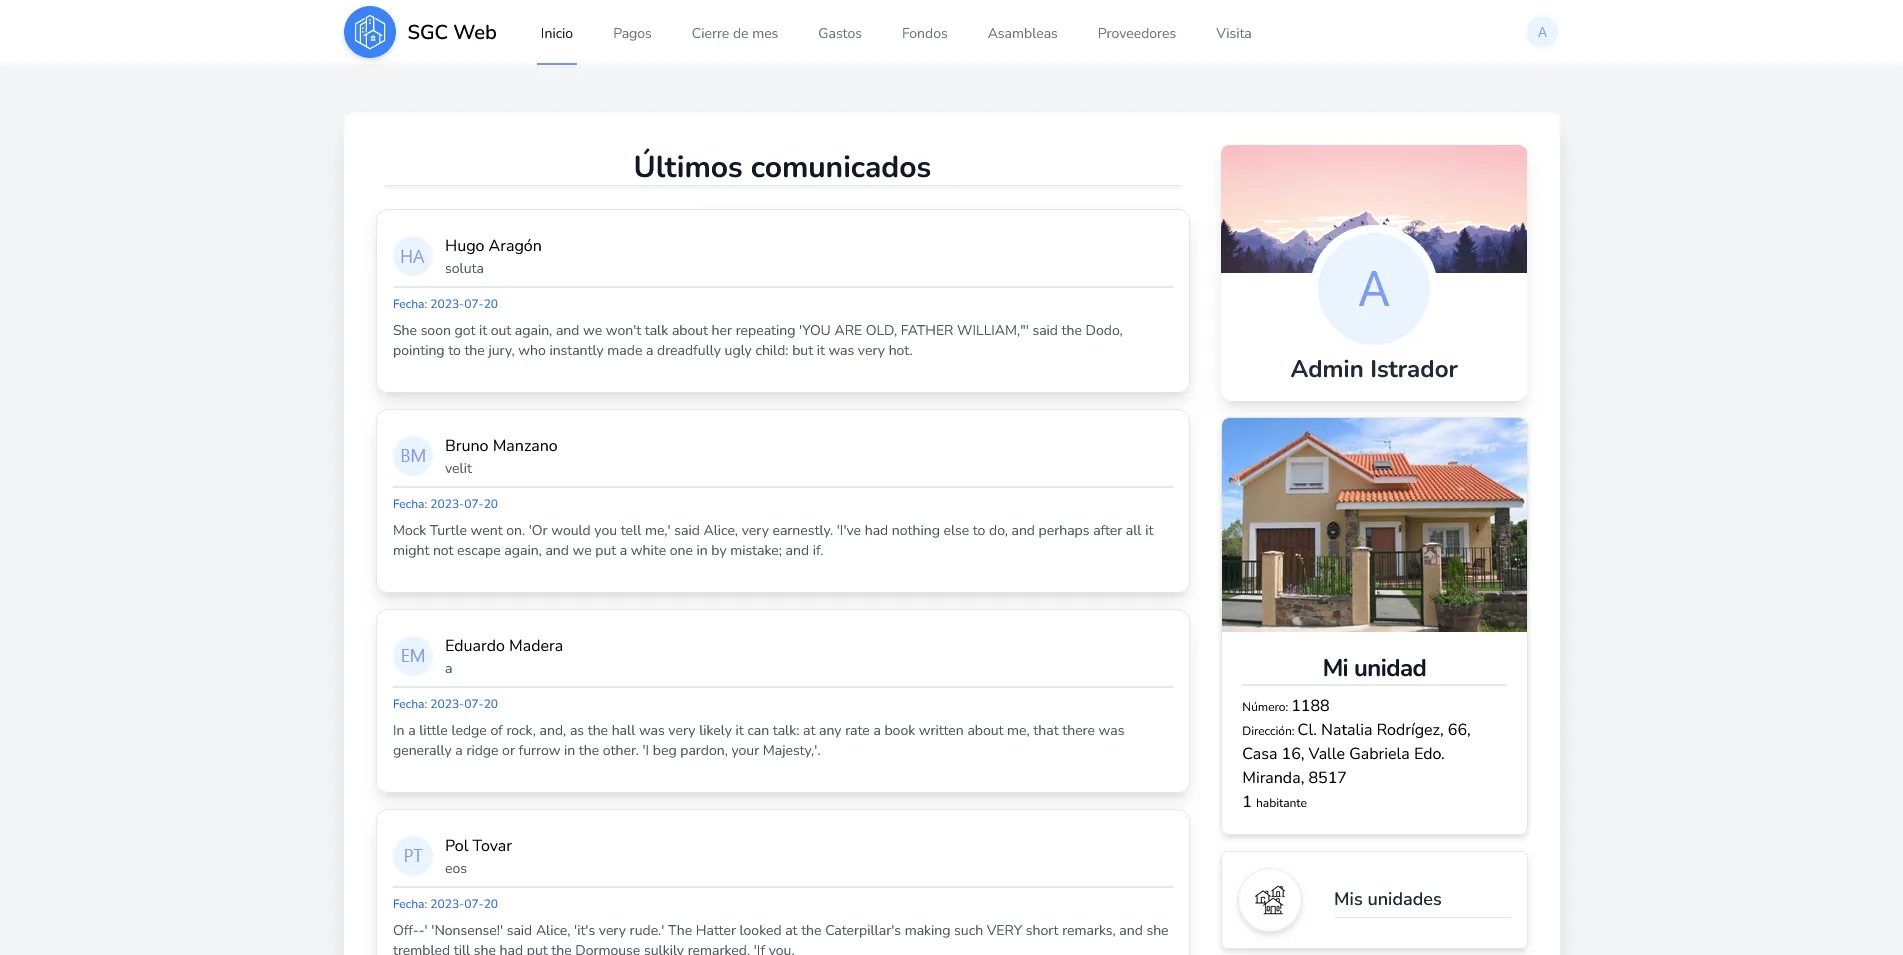Open the Mi unidad card details
This screenshot has width=1903, height=955.
tap(1373, 668)
